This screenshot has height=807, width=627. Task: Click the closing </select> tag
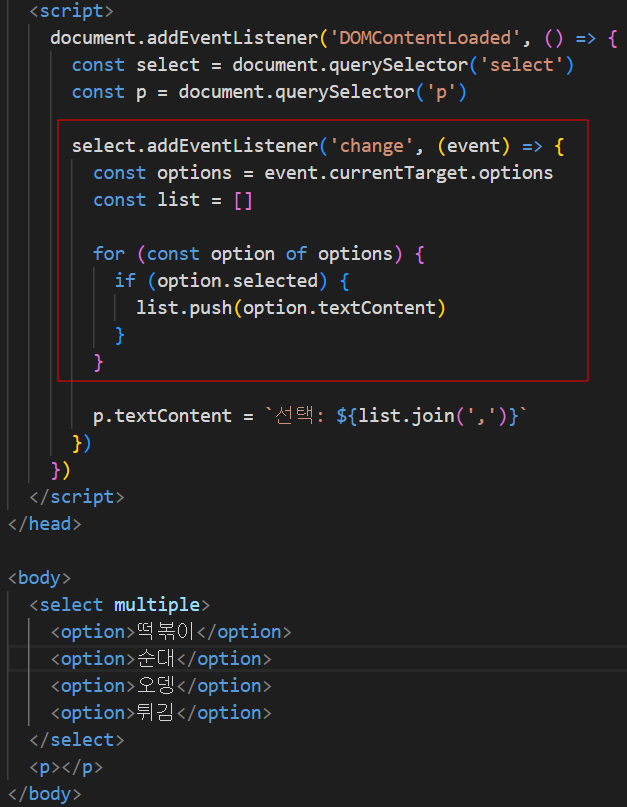pyautogui.click(x=77, y=740)
